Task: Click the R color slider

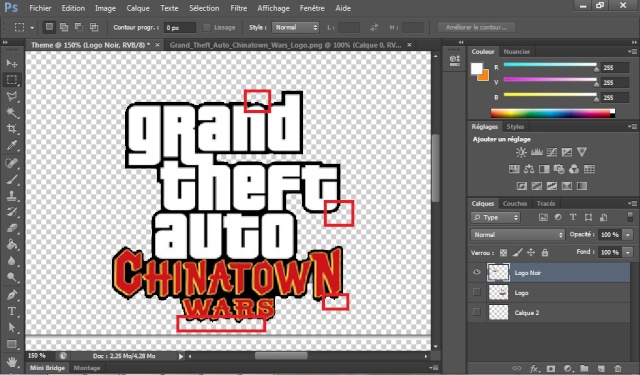Action: point(550,65)
